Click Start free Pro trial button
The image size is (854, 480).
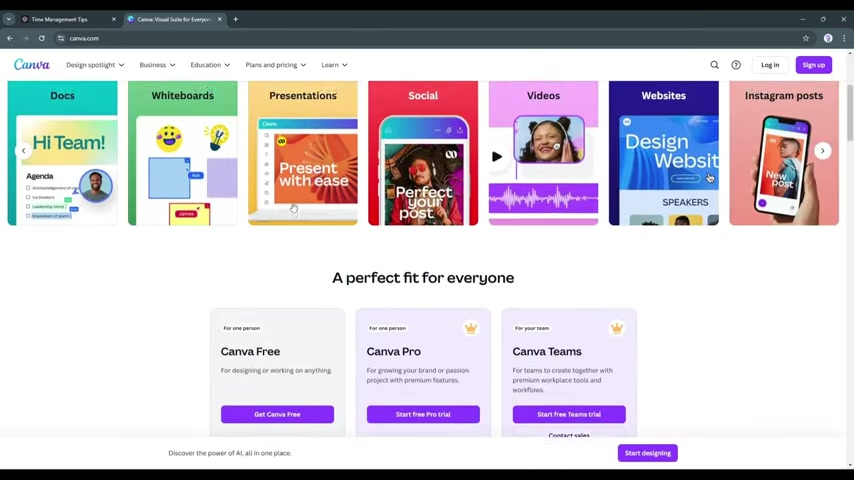point(423,414)
